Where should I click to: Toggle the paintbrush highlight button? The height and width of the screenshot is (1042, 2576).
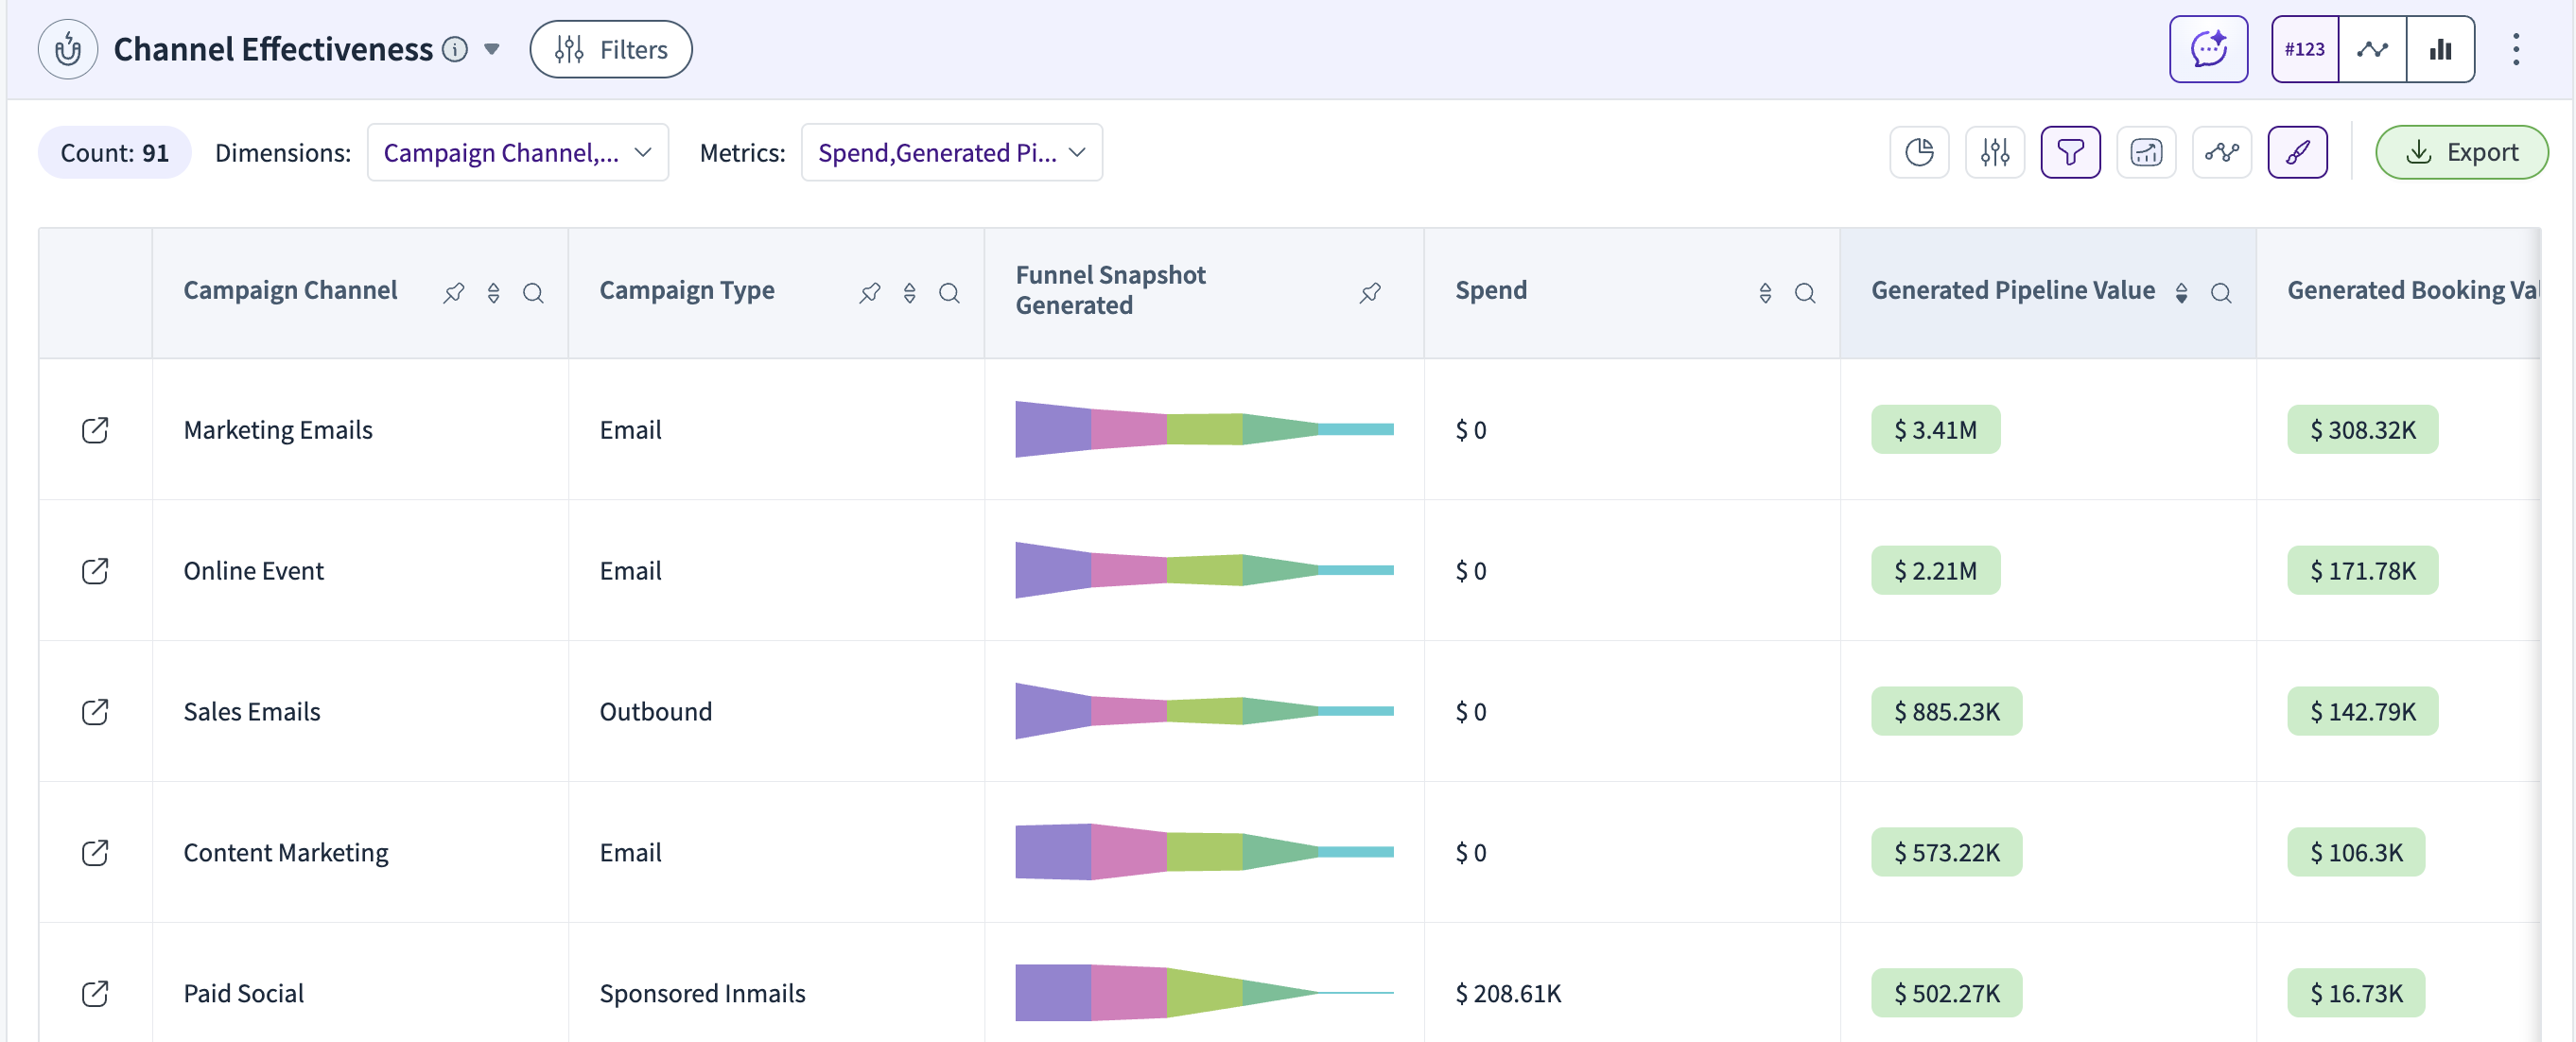[x=2297, y=152]
